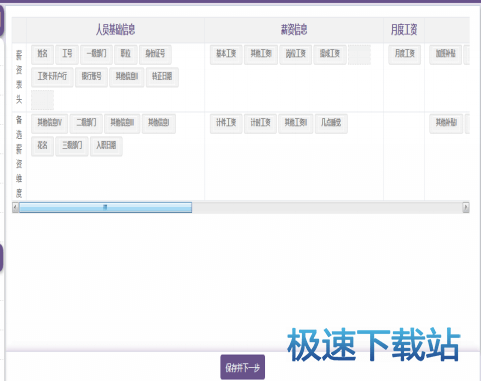This screenshot has height=382, width=481.
Task: Click the 人员基础信息 column header
Action: tap(115, 30)
